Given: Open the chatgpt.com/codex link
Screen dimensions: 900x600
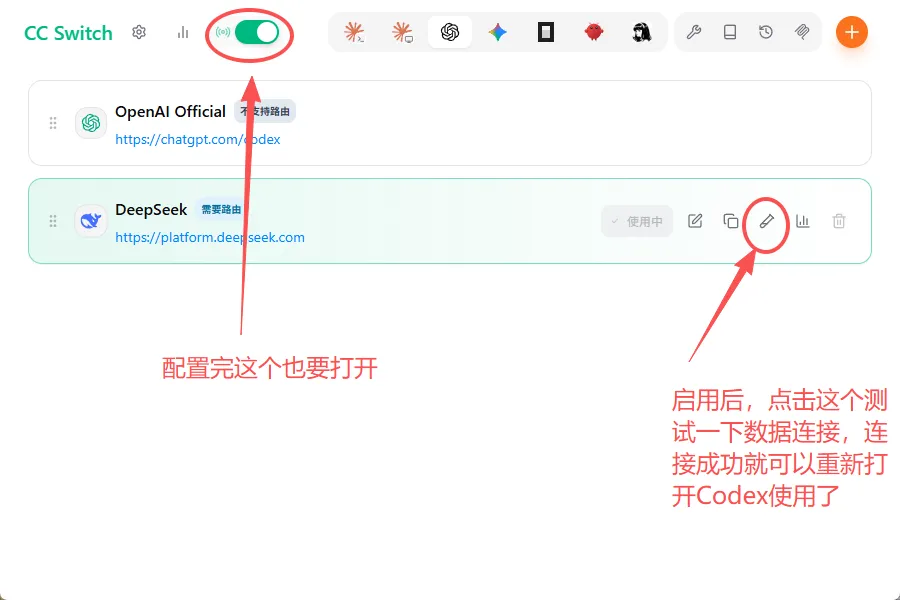Looking at the screenshot, I should click(x=197, y=140).
